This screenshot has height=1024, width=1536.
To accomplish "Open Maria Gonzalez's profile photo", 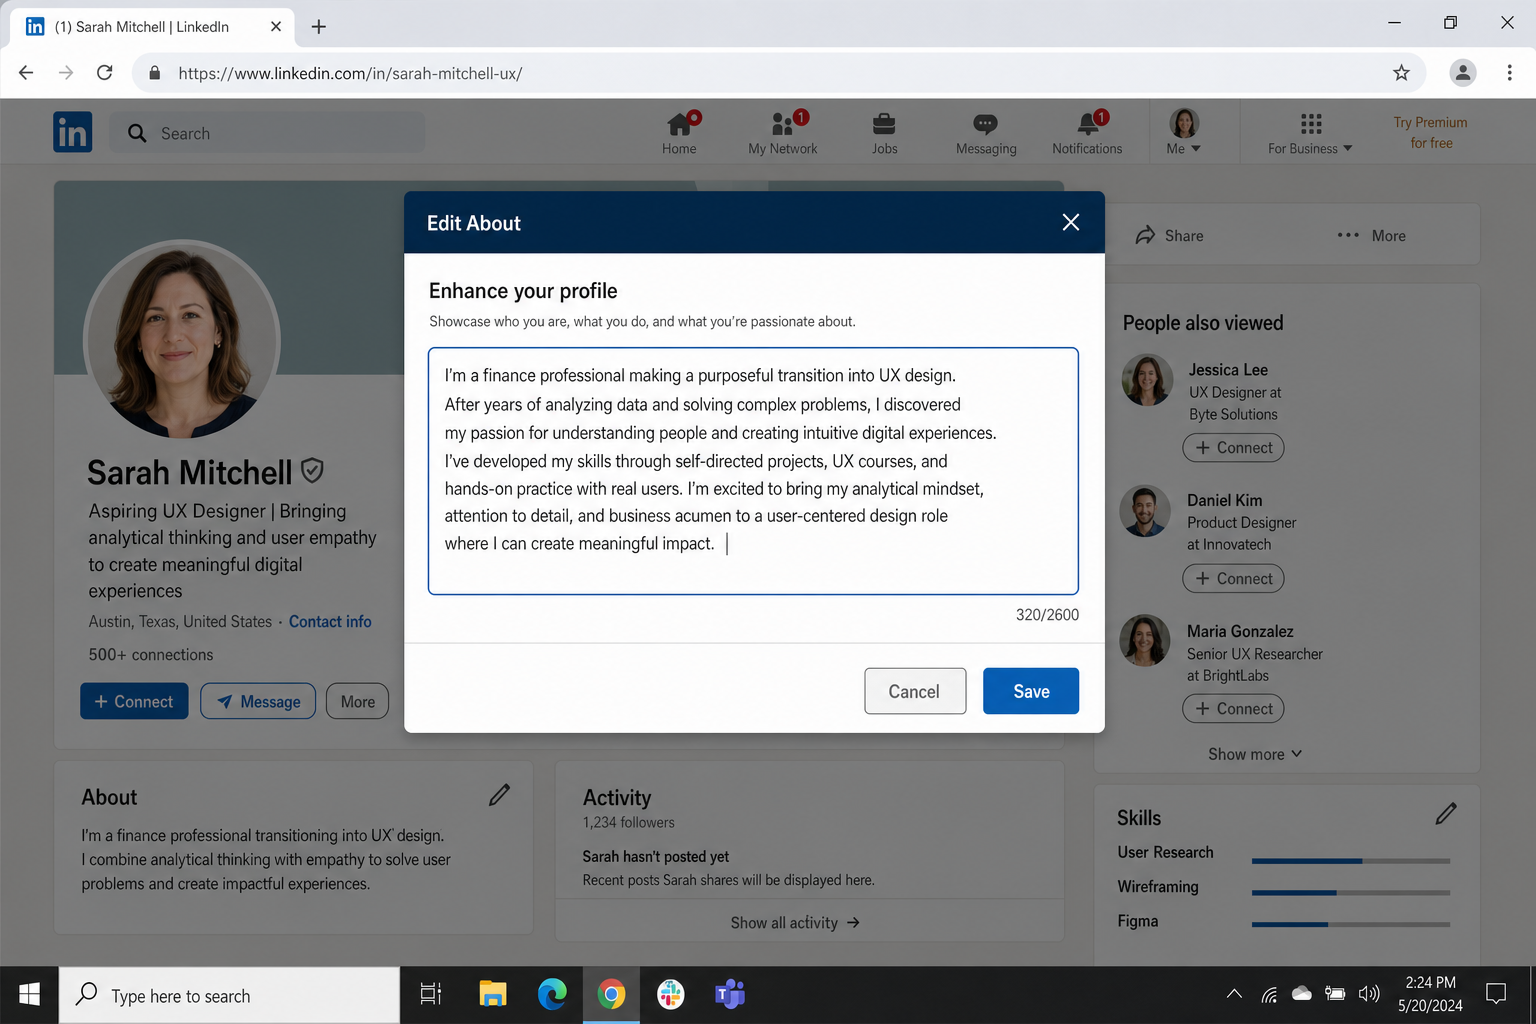I will [x=1145, y=640].
